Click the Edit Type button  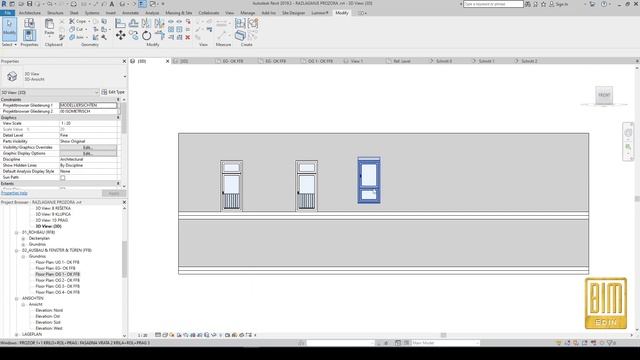point(113,92)
